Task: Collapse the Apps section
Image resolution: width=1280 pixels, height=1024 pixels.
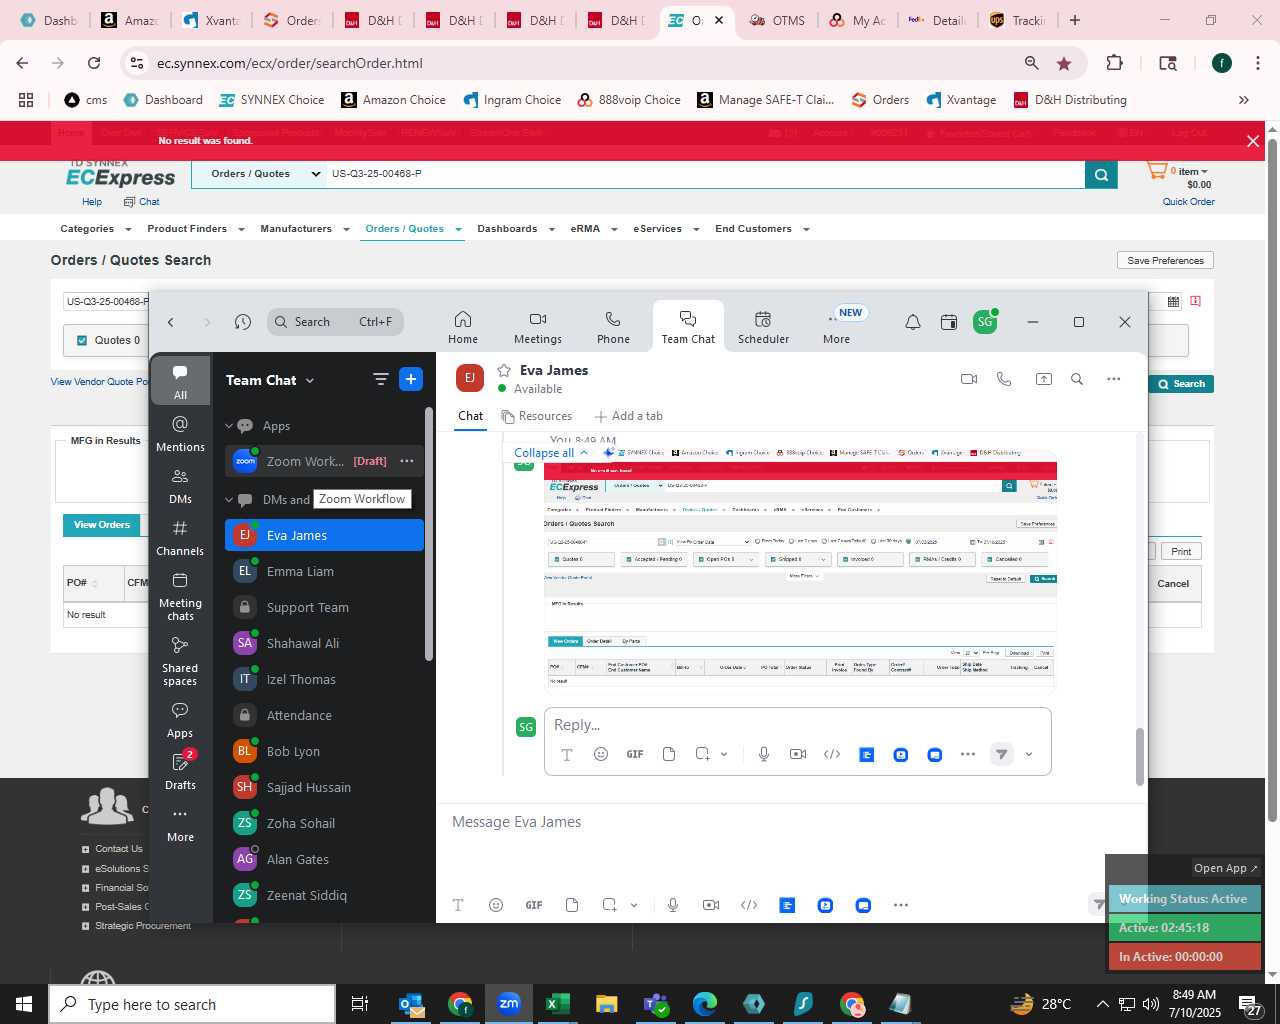Action: pos(229,426)
